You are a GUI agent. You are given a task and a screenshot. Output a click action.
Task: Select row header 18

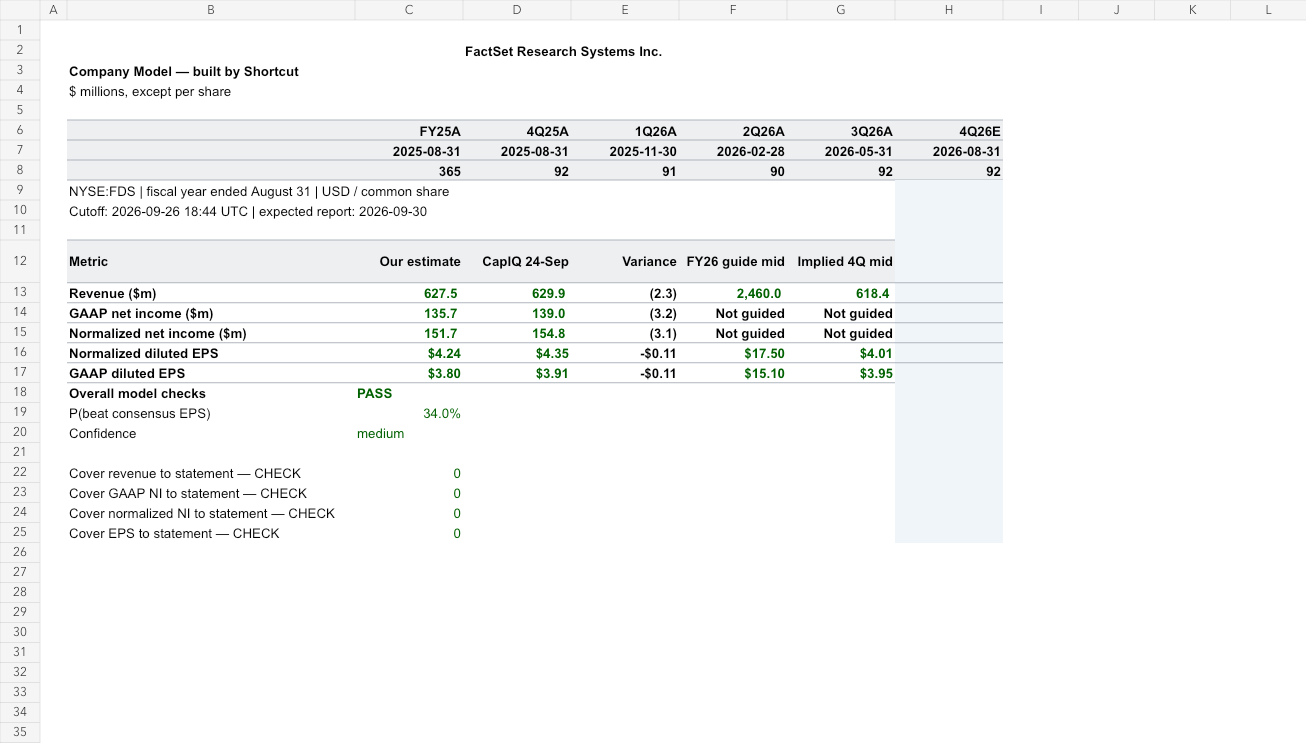click(x=20, y=392)
